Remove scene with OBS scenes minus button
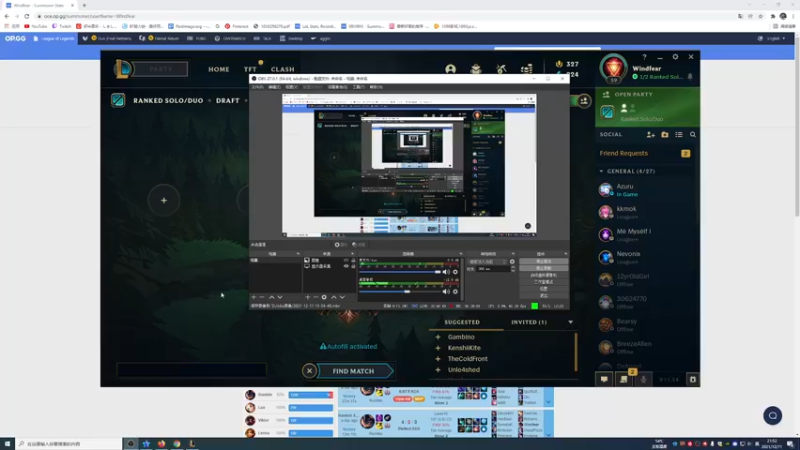800x450 pixels. [262, 297]
